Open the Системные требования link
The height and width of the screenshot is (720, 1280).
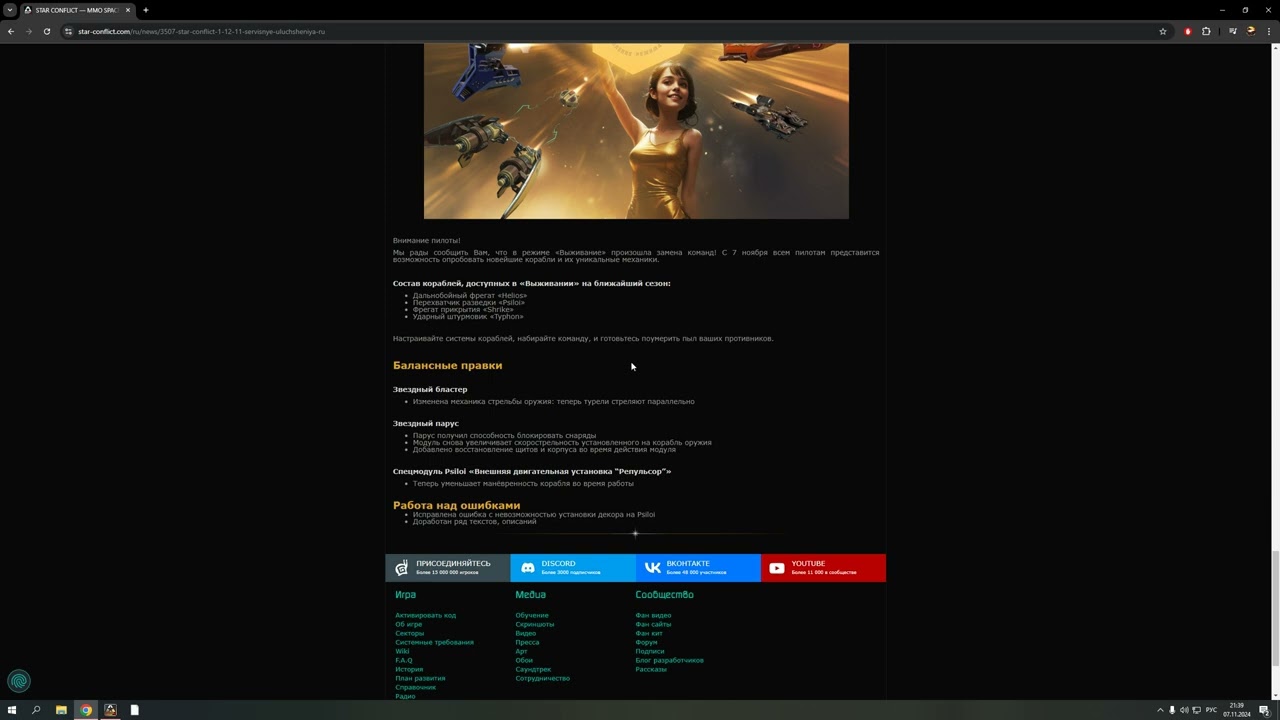[x=434, y=642]
